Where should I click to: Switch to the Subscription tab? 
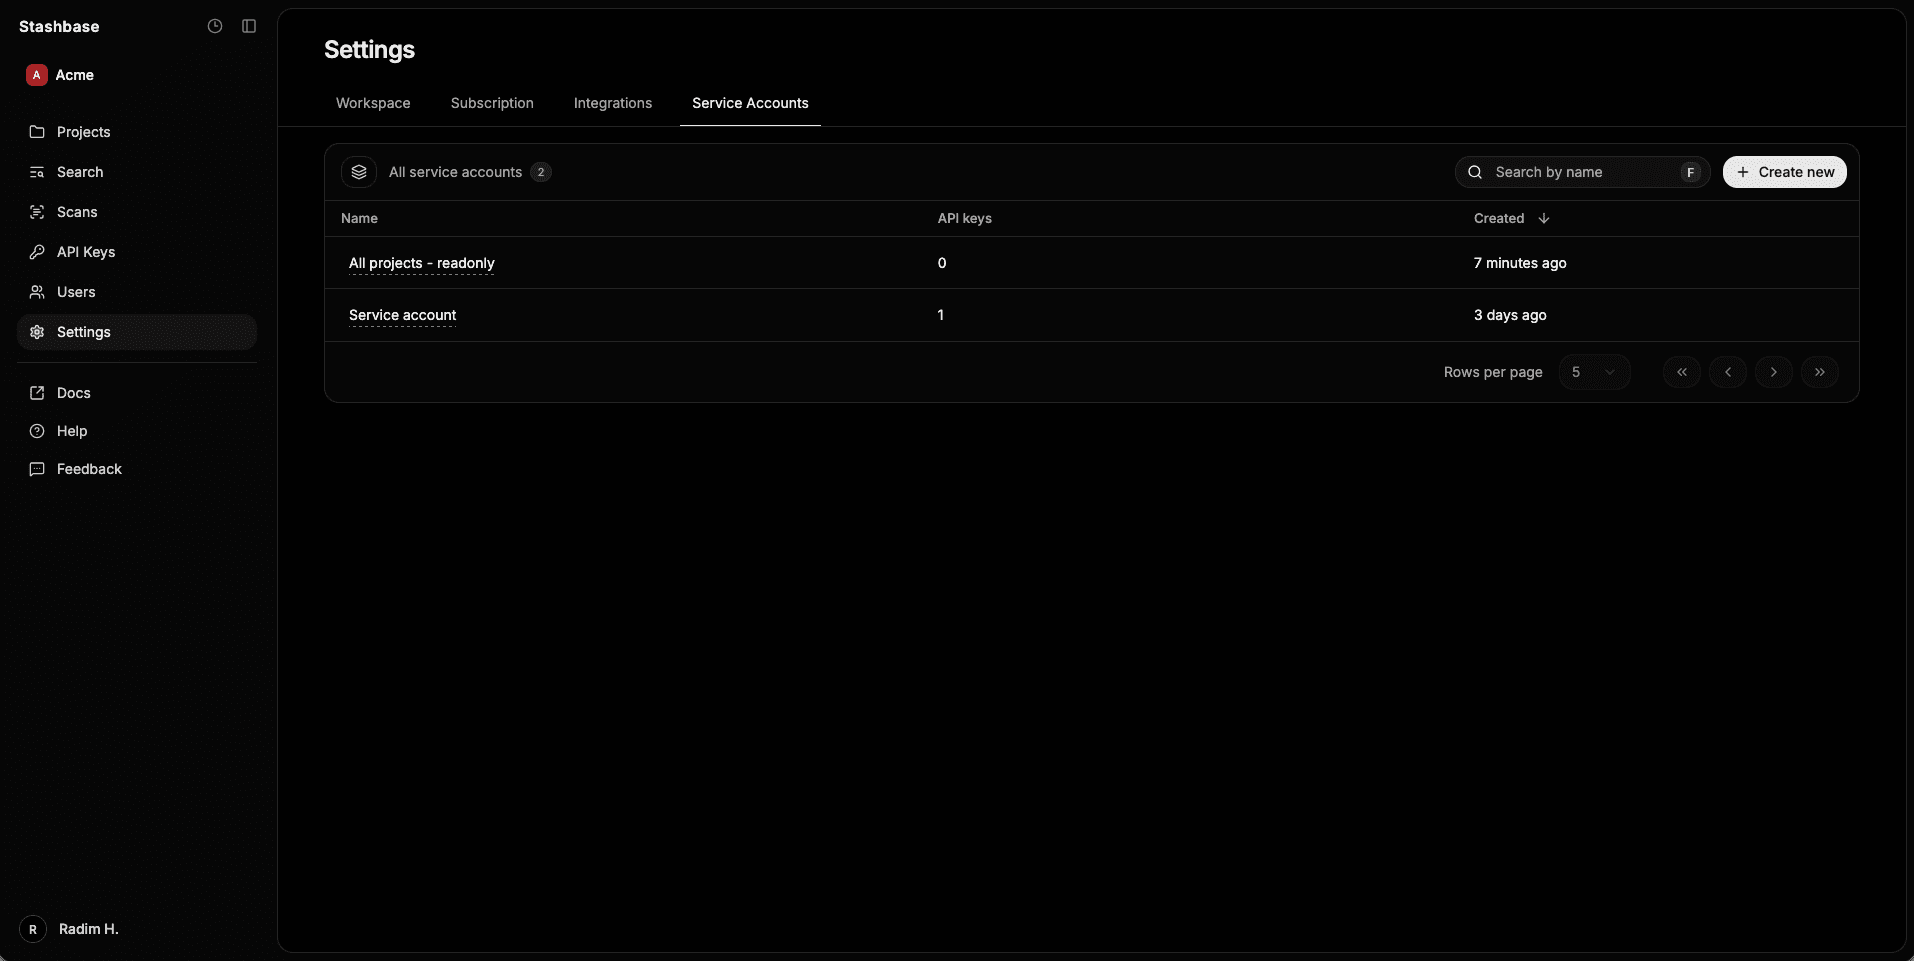[492, 103]
